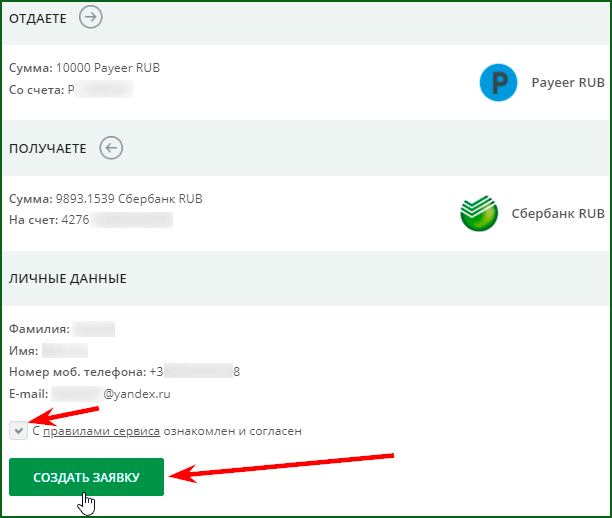Viewport: 612px width, 518px height.
Task: Click the ОТДАЕТЕ heading text
Action: (x=38, y=18)
